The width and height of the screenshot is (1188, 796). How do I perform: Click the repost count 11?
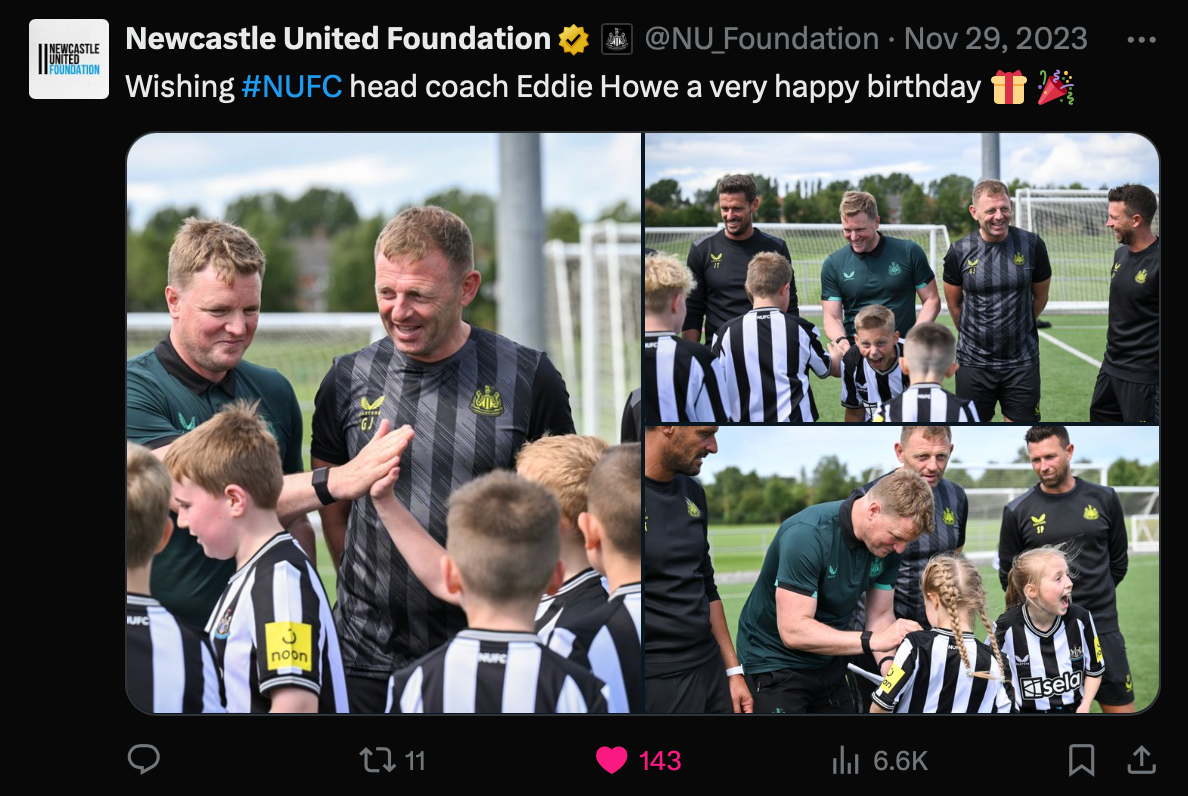pos(414,760)
